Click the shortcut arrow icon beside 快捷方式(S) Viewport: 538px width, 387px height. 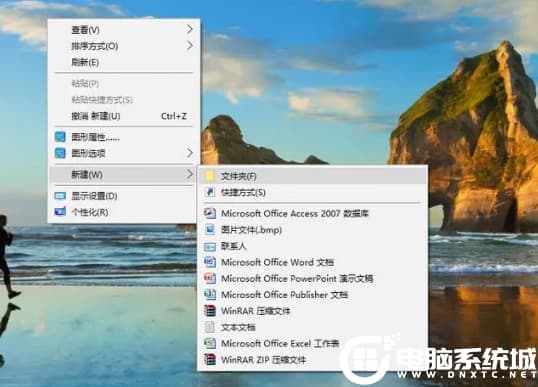210,192
